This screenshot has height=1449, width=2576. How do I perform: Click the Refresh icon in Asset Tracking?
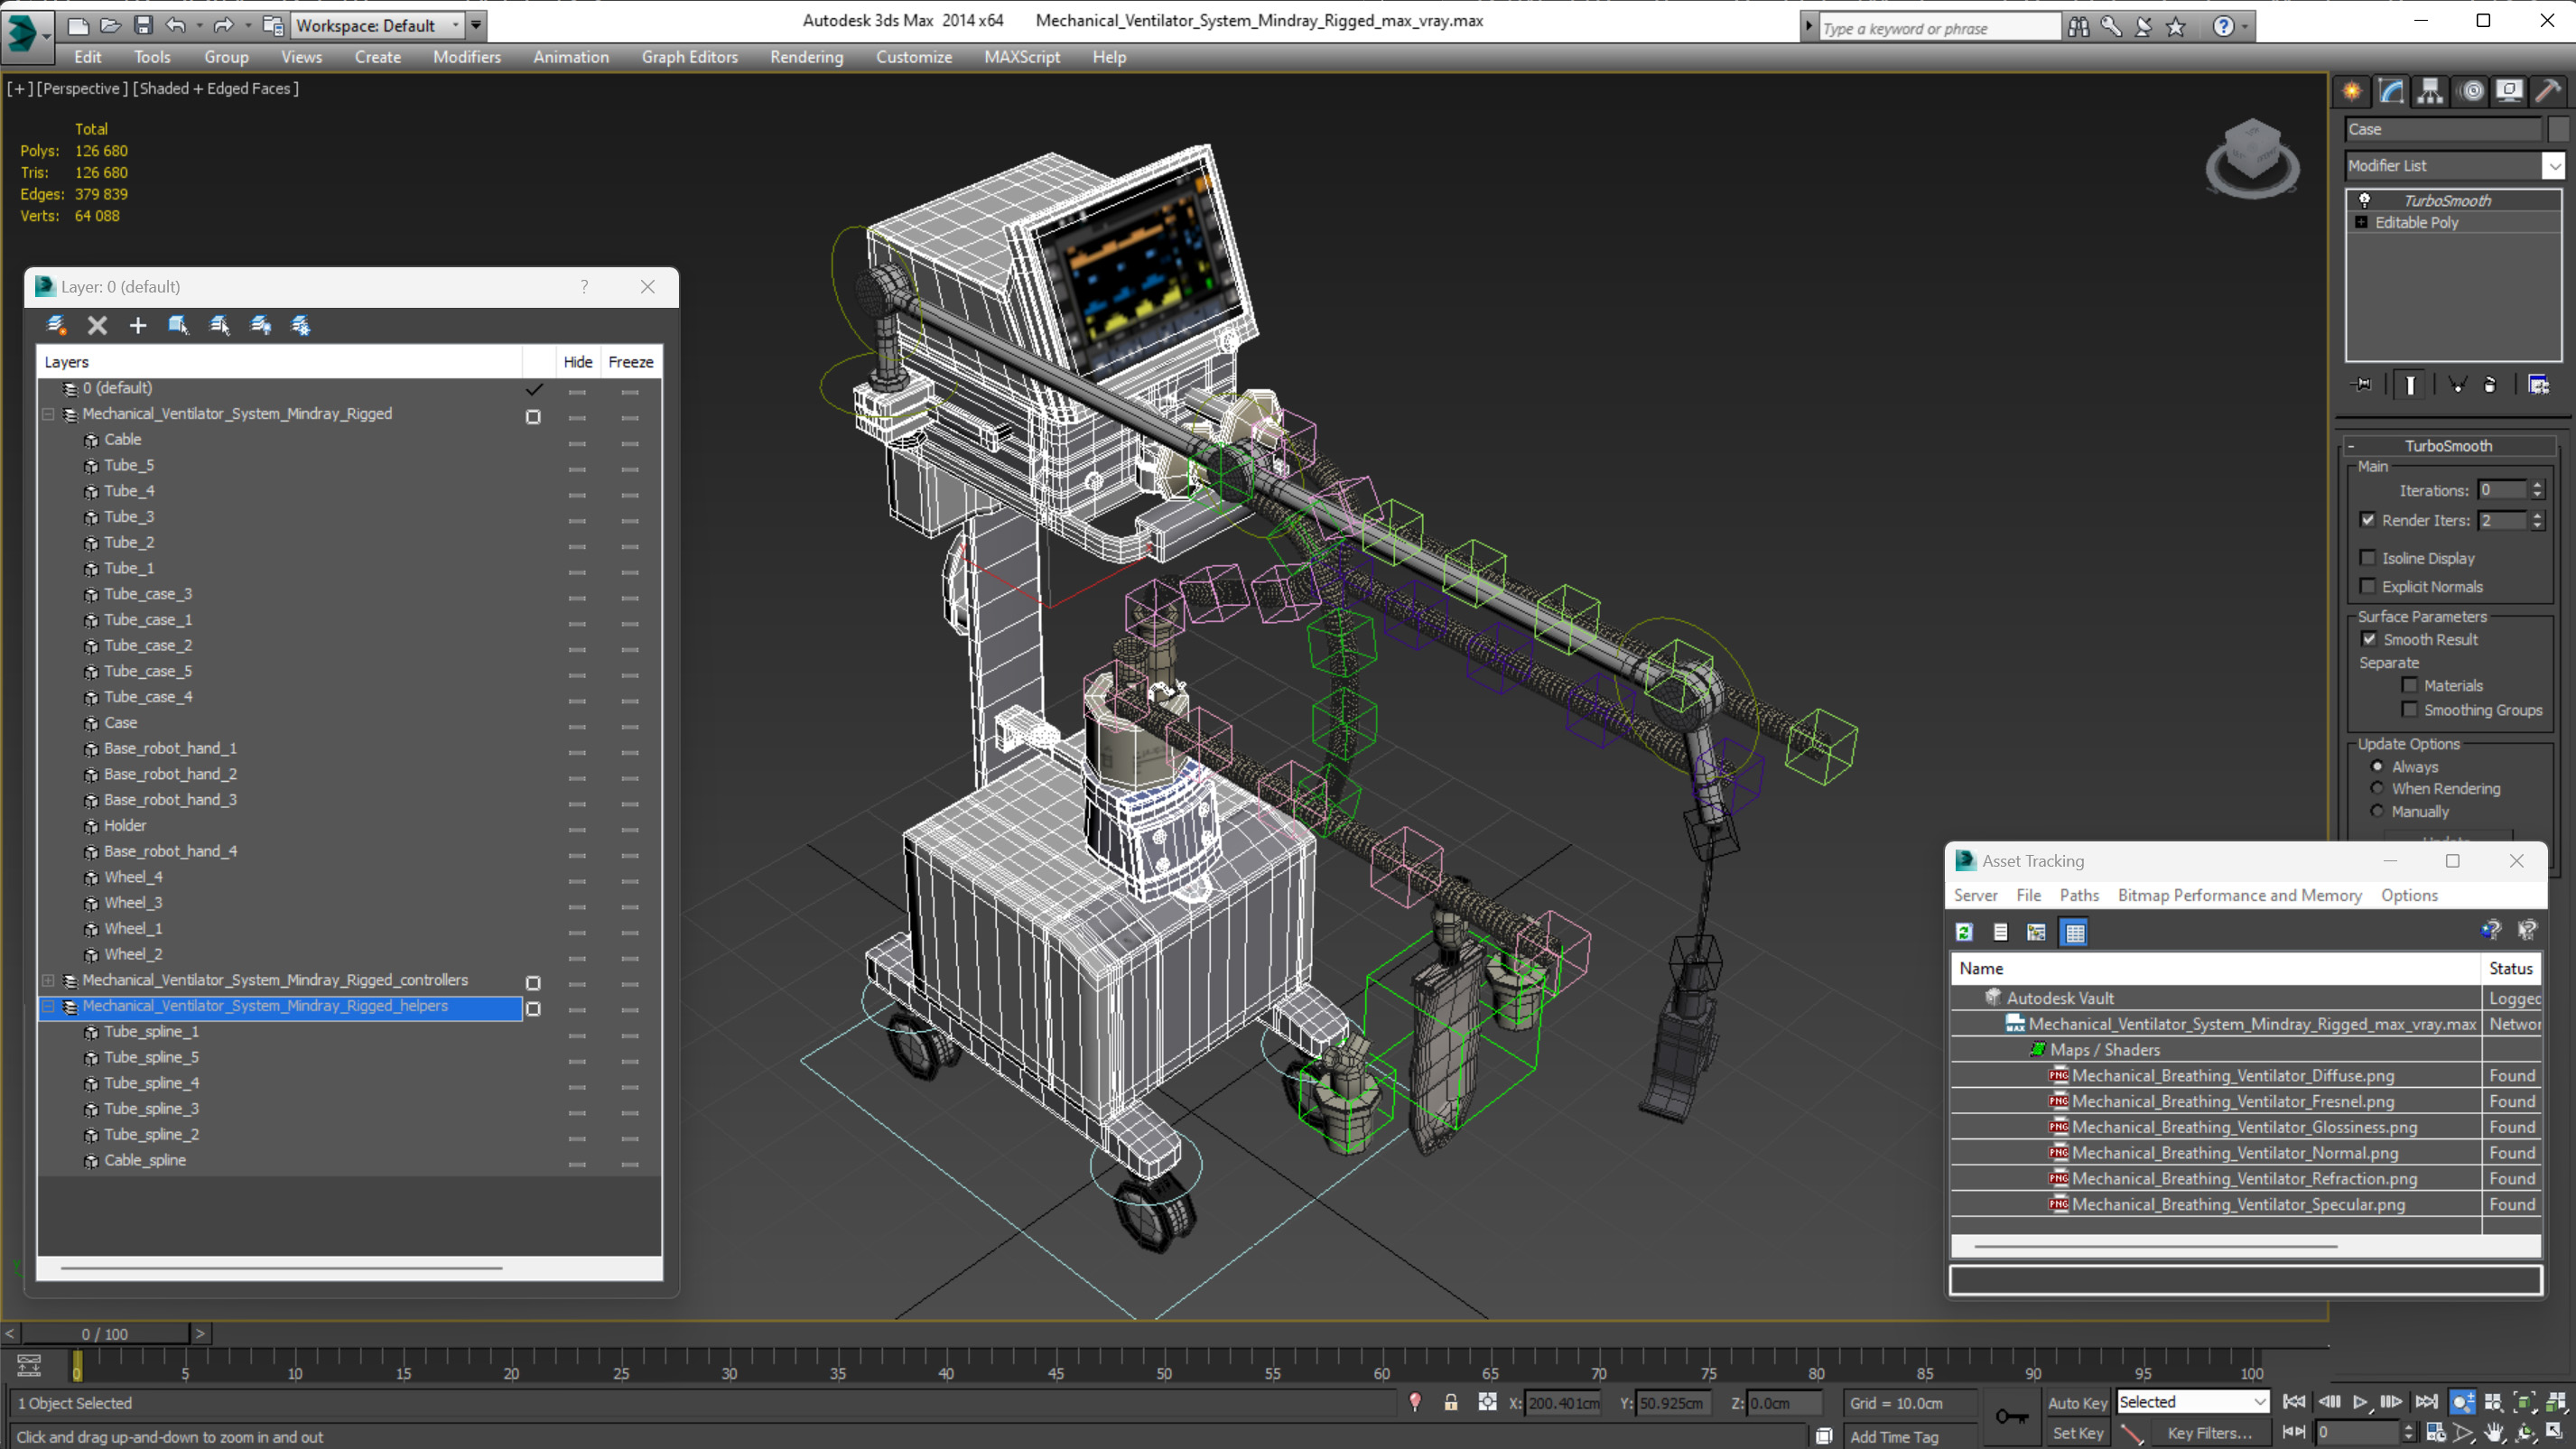tap(1964, 932)
